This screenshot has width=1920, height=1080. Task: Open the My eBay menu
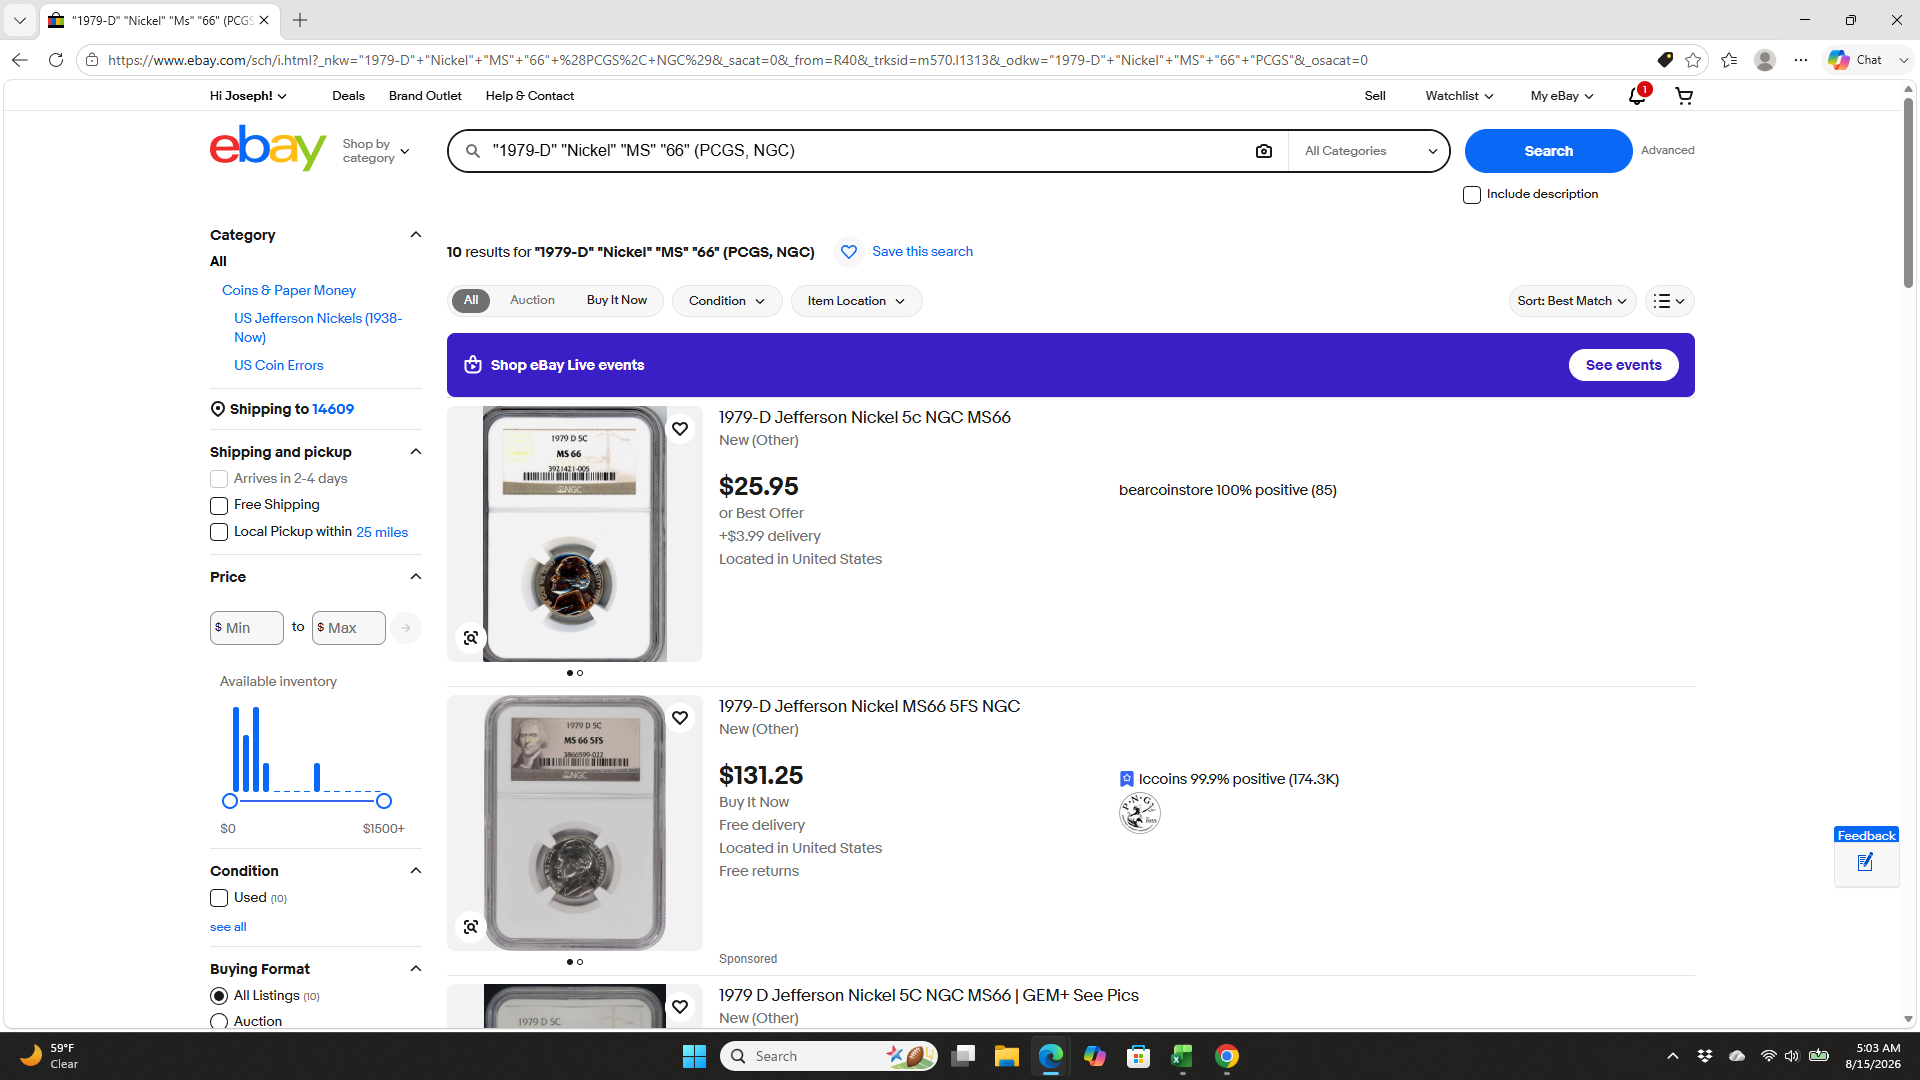(x=1562, y=96)
